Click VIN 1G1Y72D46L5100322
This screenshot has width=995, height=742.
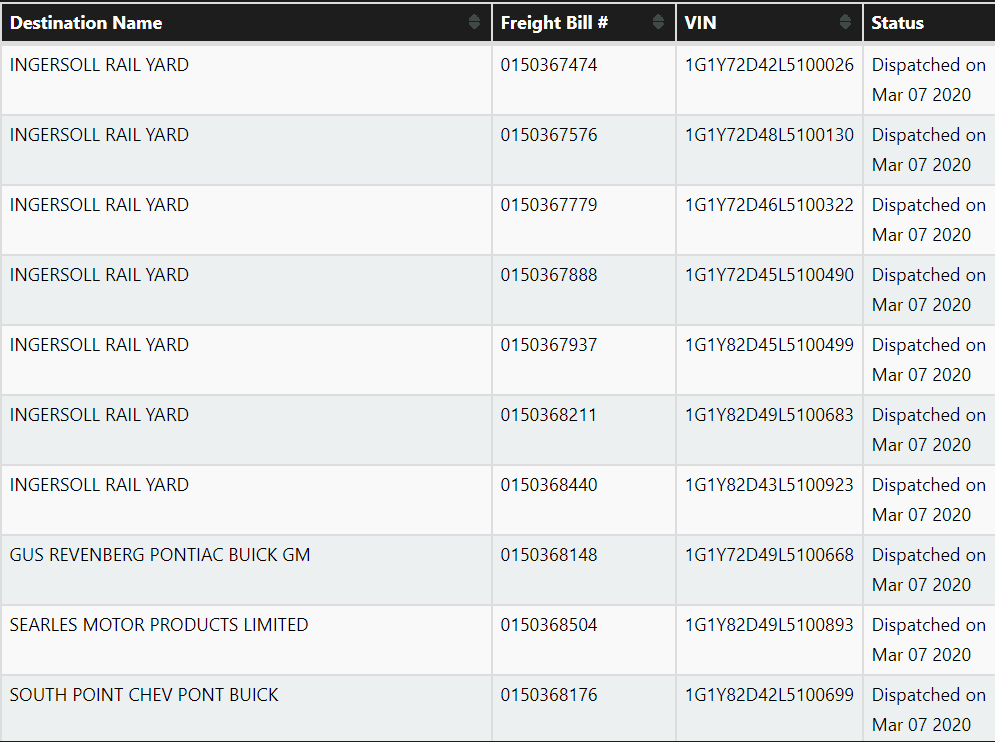pyautogui.click(x=769, y=205)
